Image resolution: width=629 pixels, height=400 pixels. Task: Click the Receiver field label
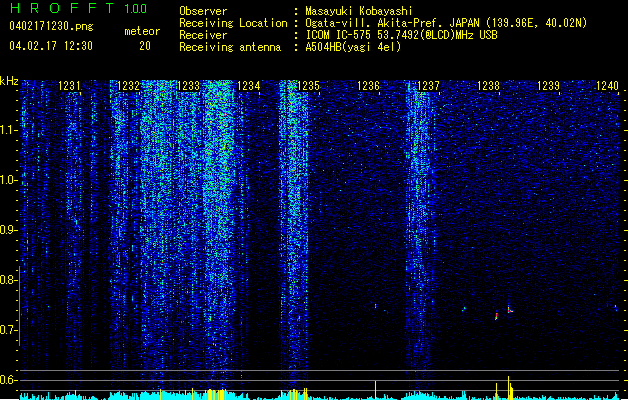coord(203,35)
